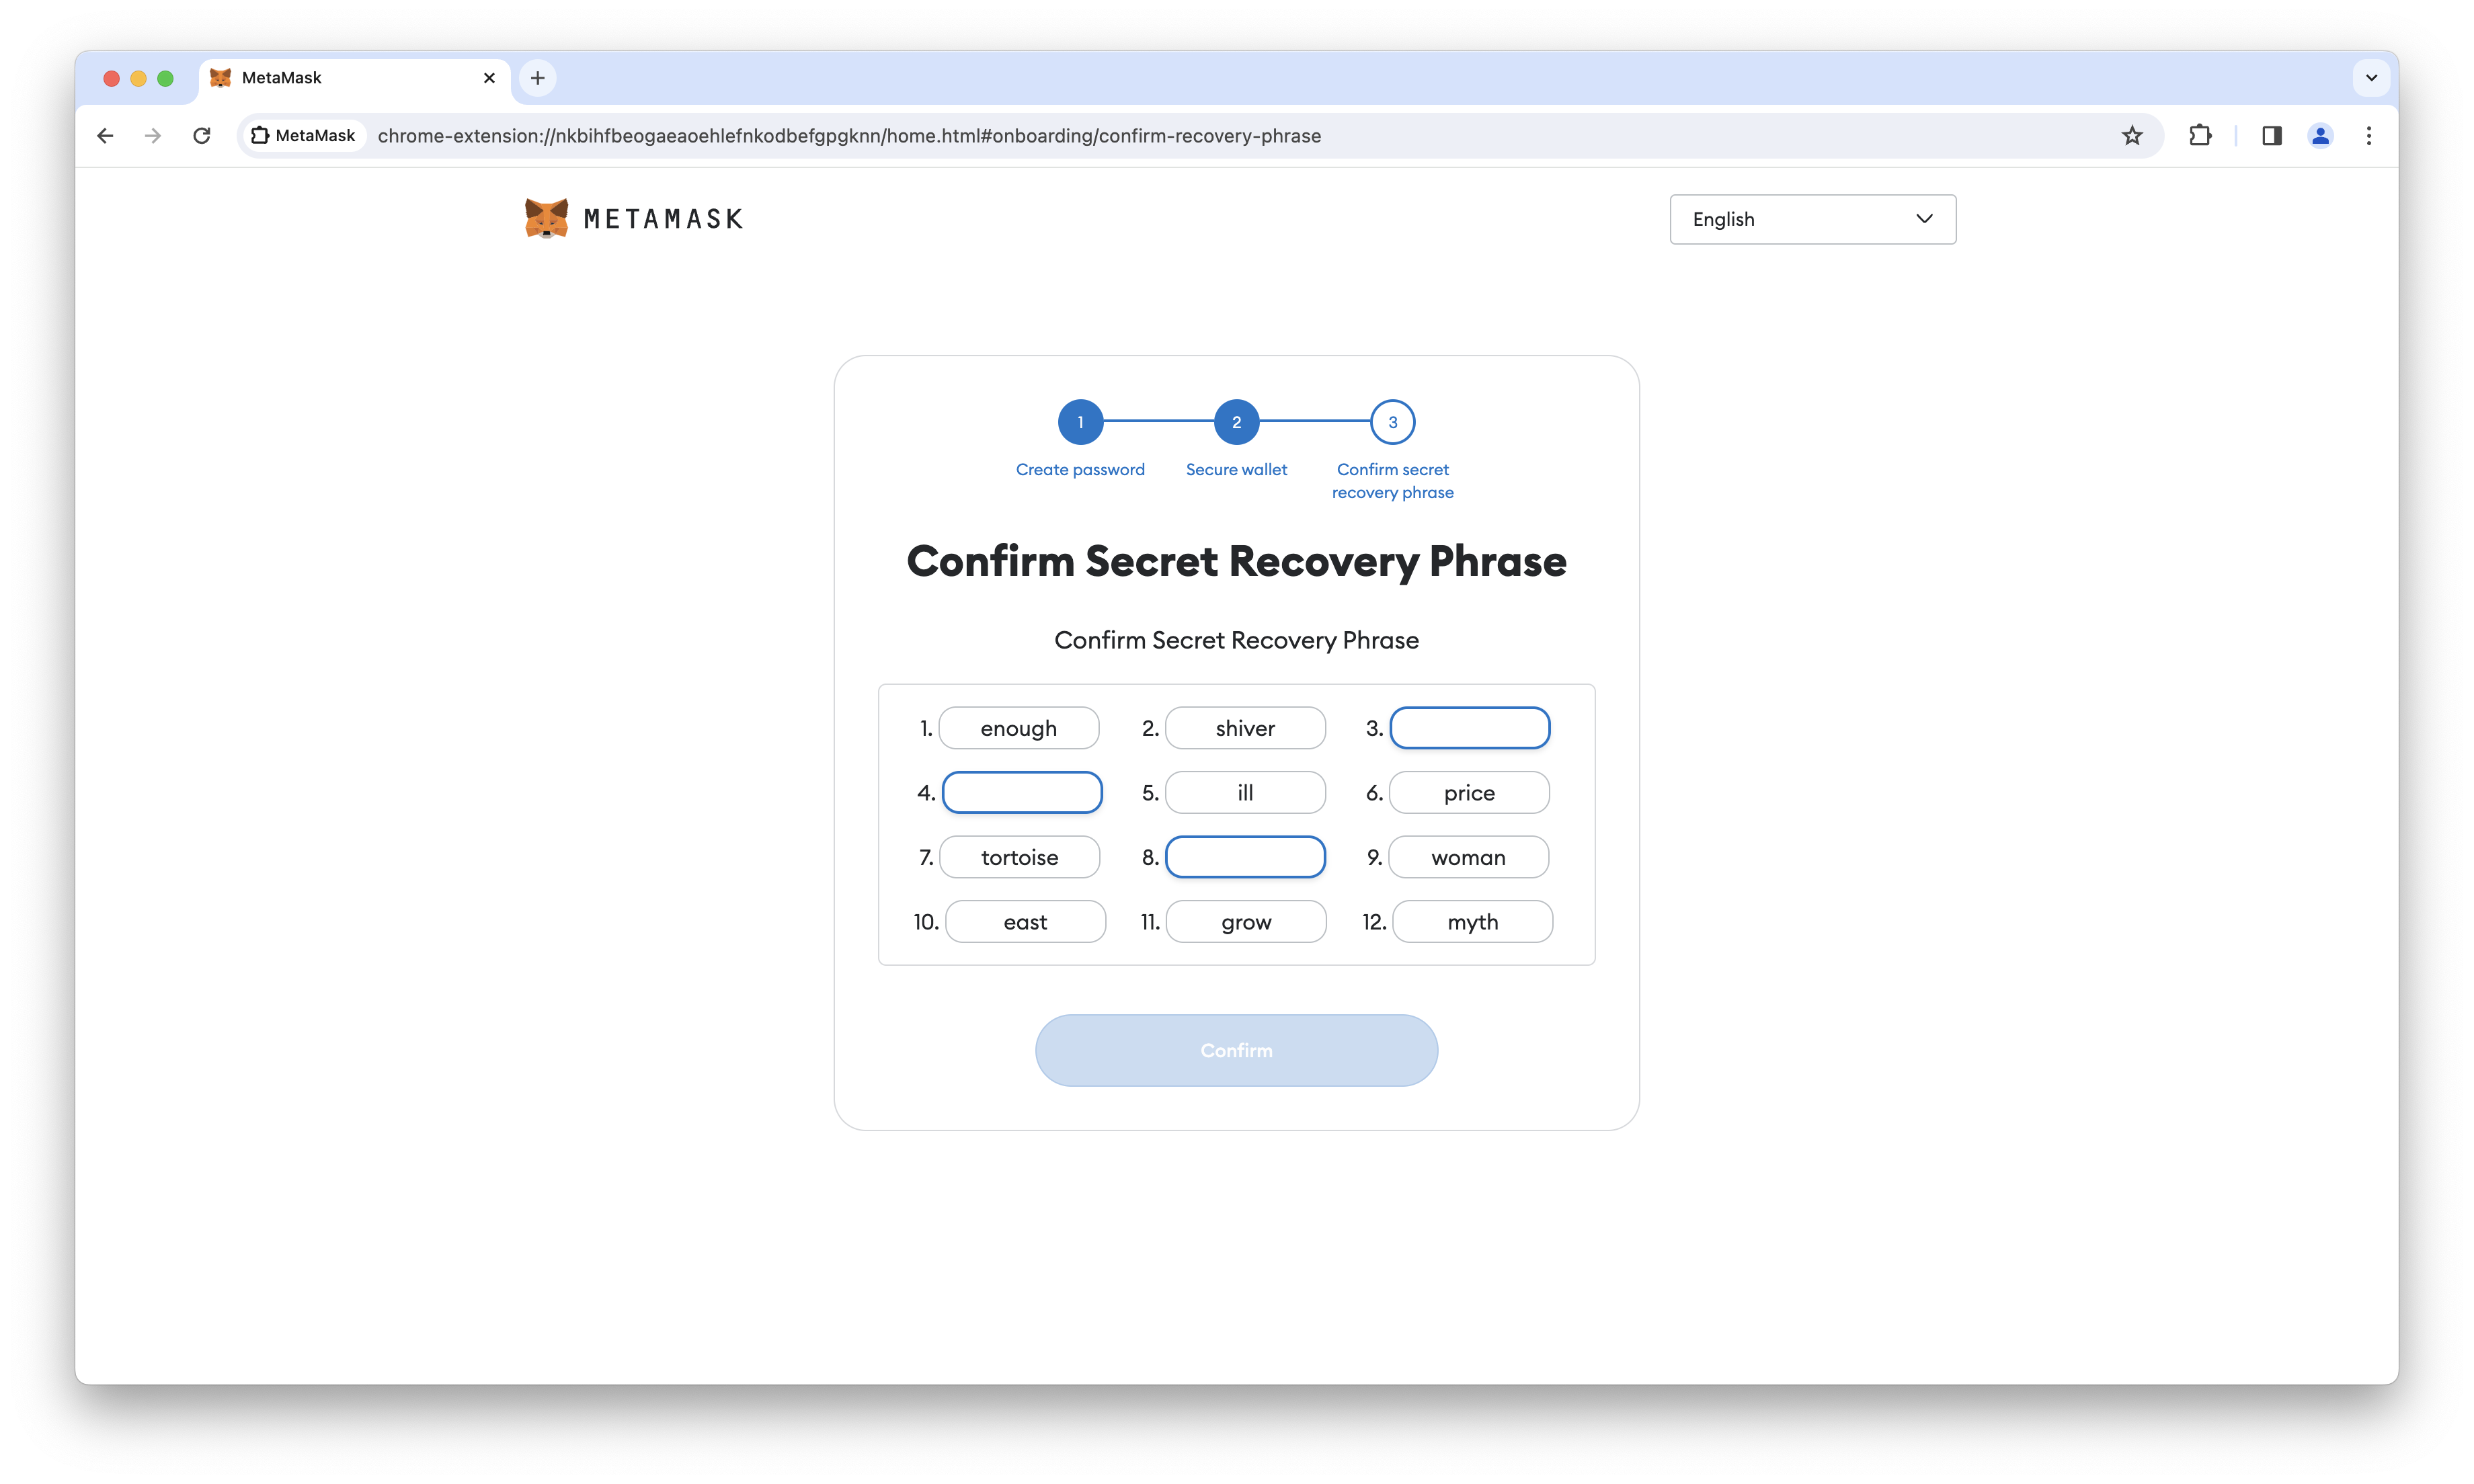Click the step 2 Secure Wallet circle icon
2474x1484 pixels.
coord(1237,421)
